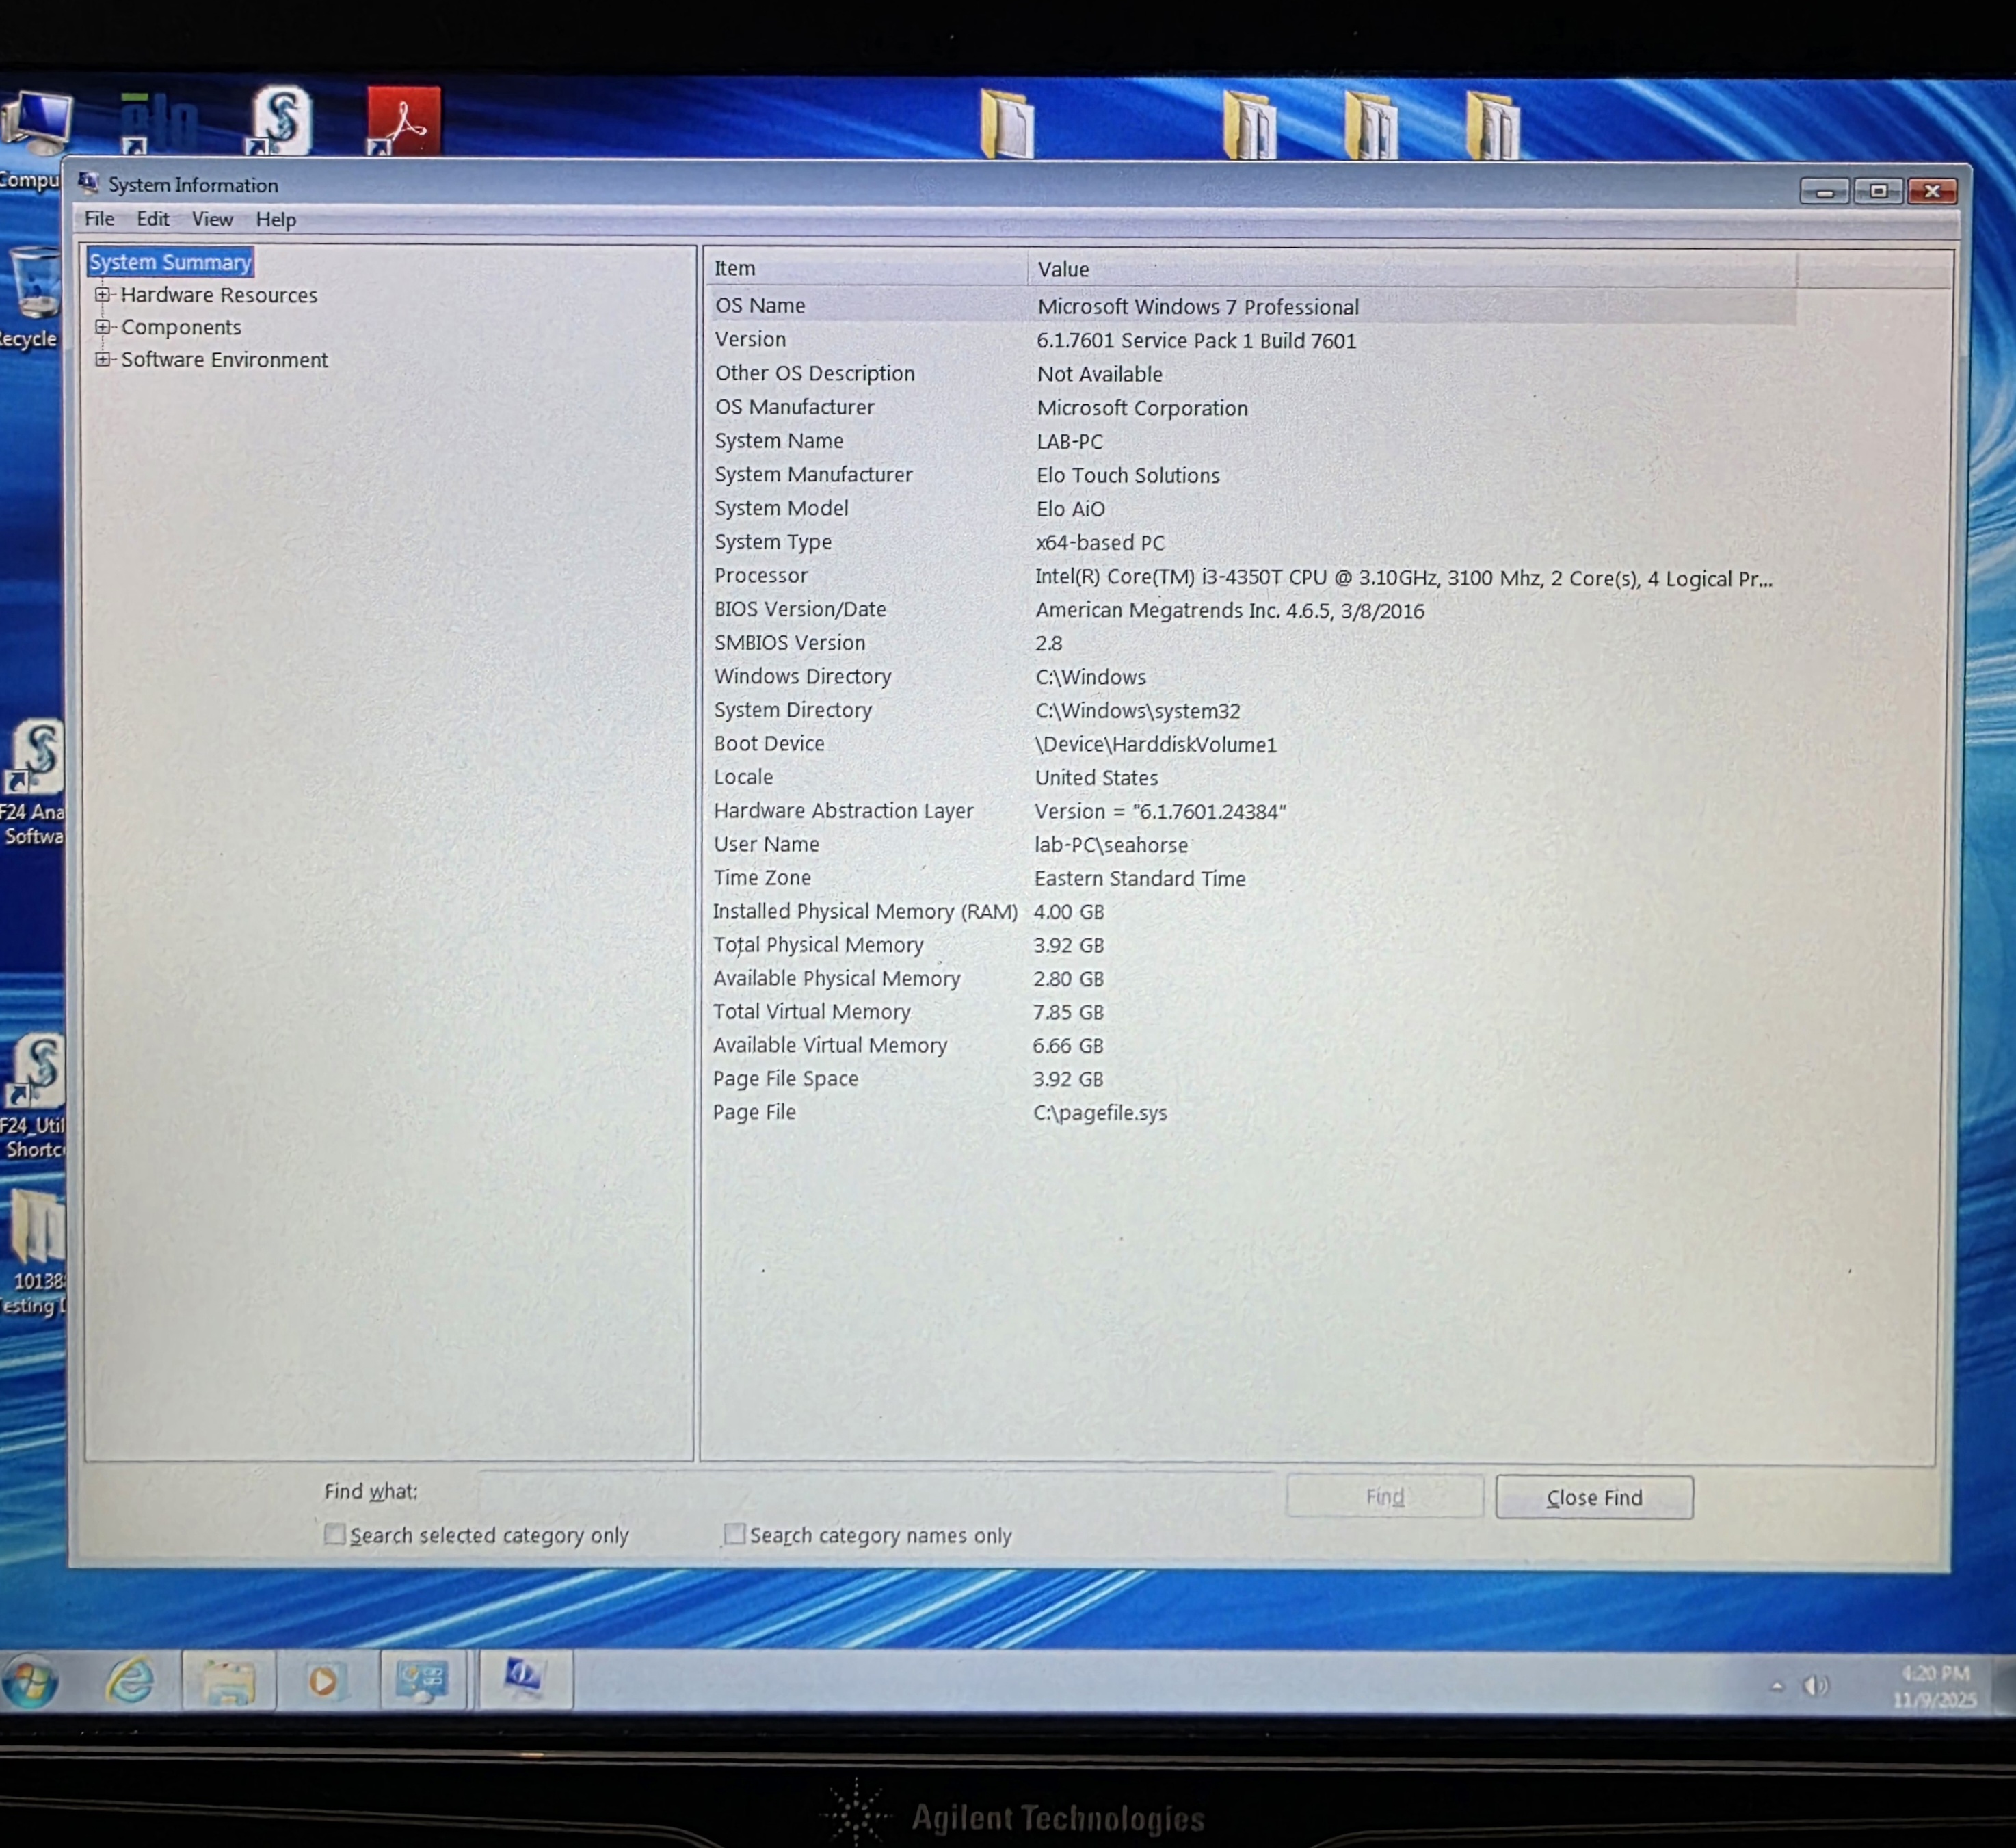This screenshot has height=1848, width=2016.
Task: Expand the Hardware Resources tree node
Action: pyautogui.click(x=102, y=294)
